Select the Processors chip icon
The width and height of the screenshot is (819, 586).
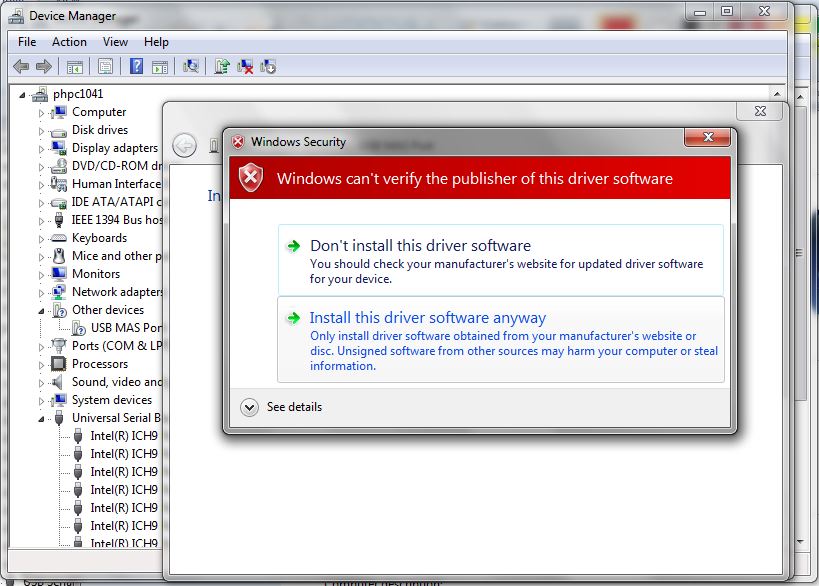58,364
